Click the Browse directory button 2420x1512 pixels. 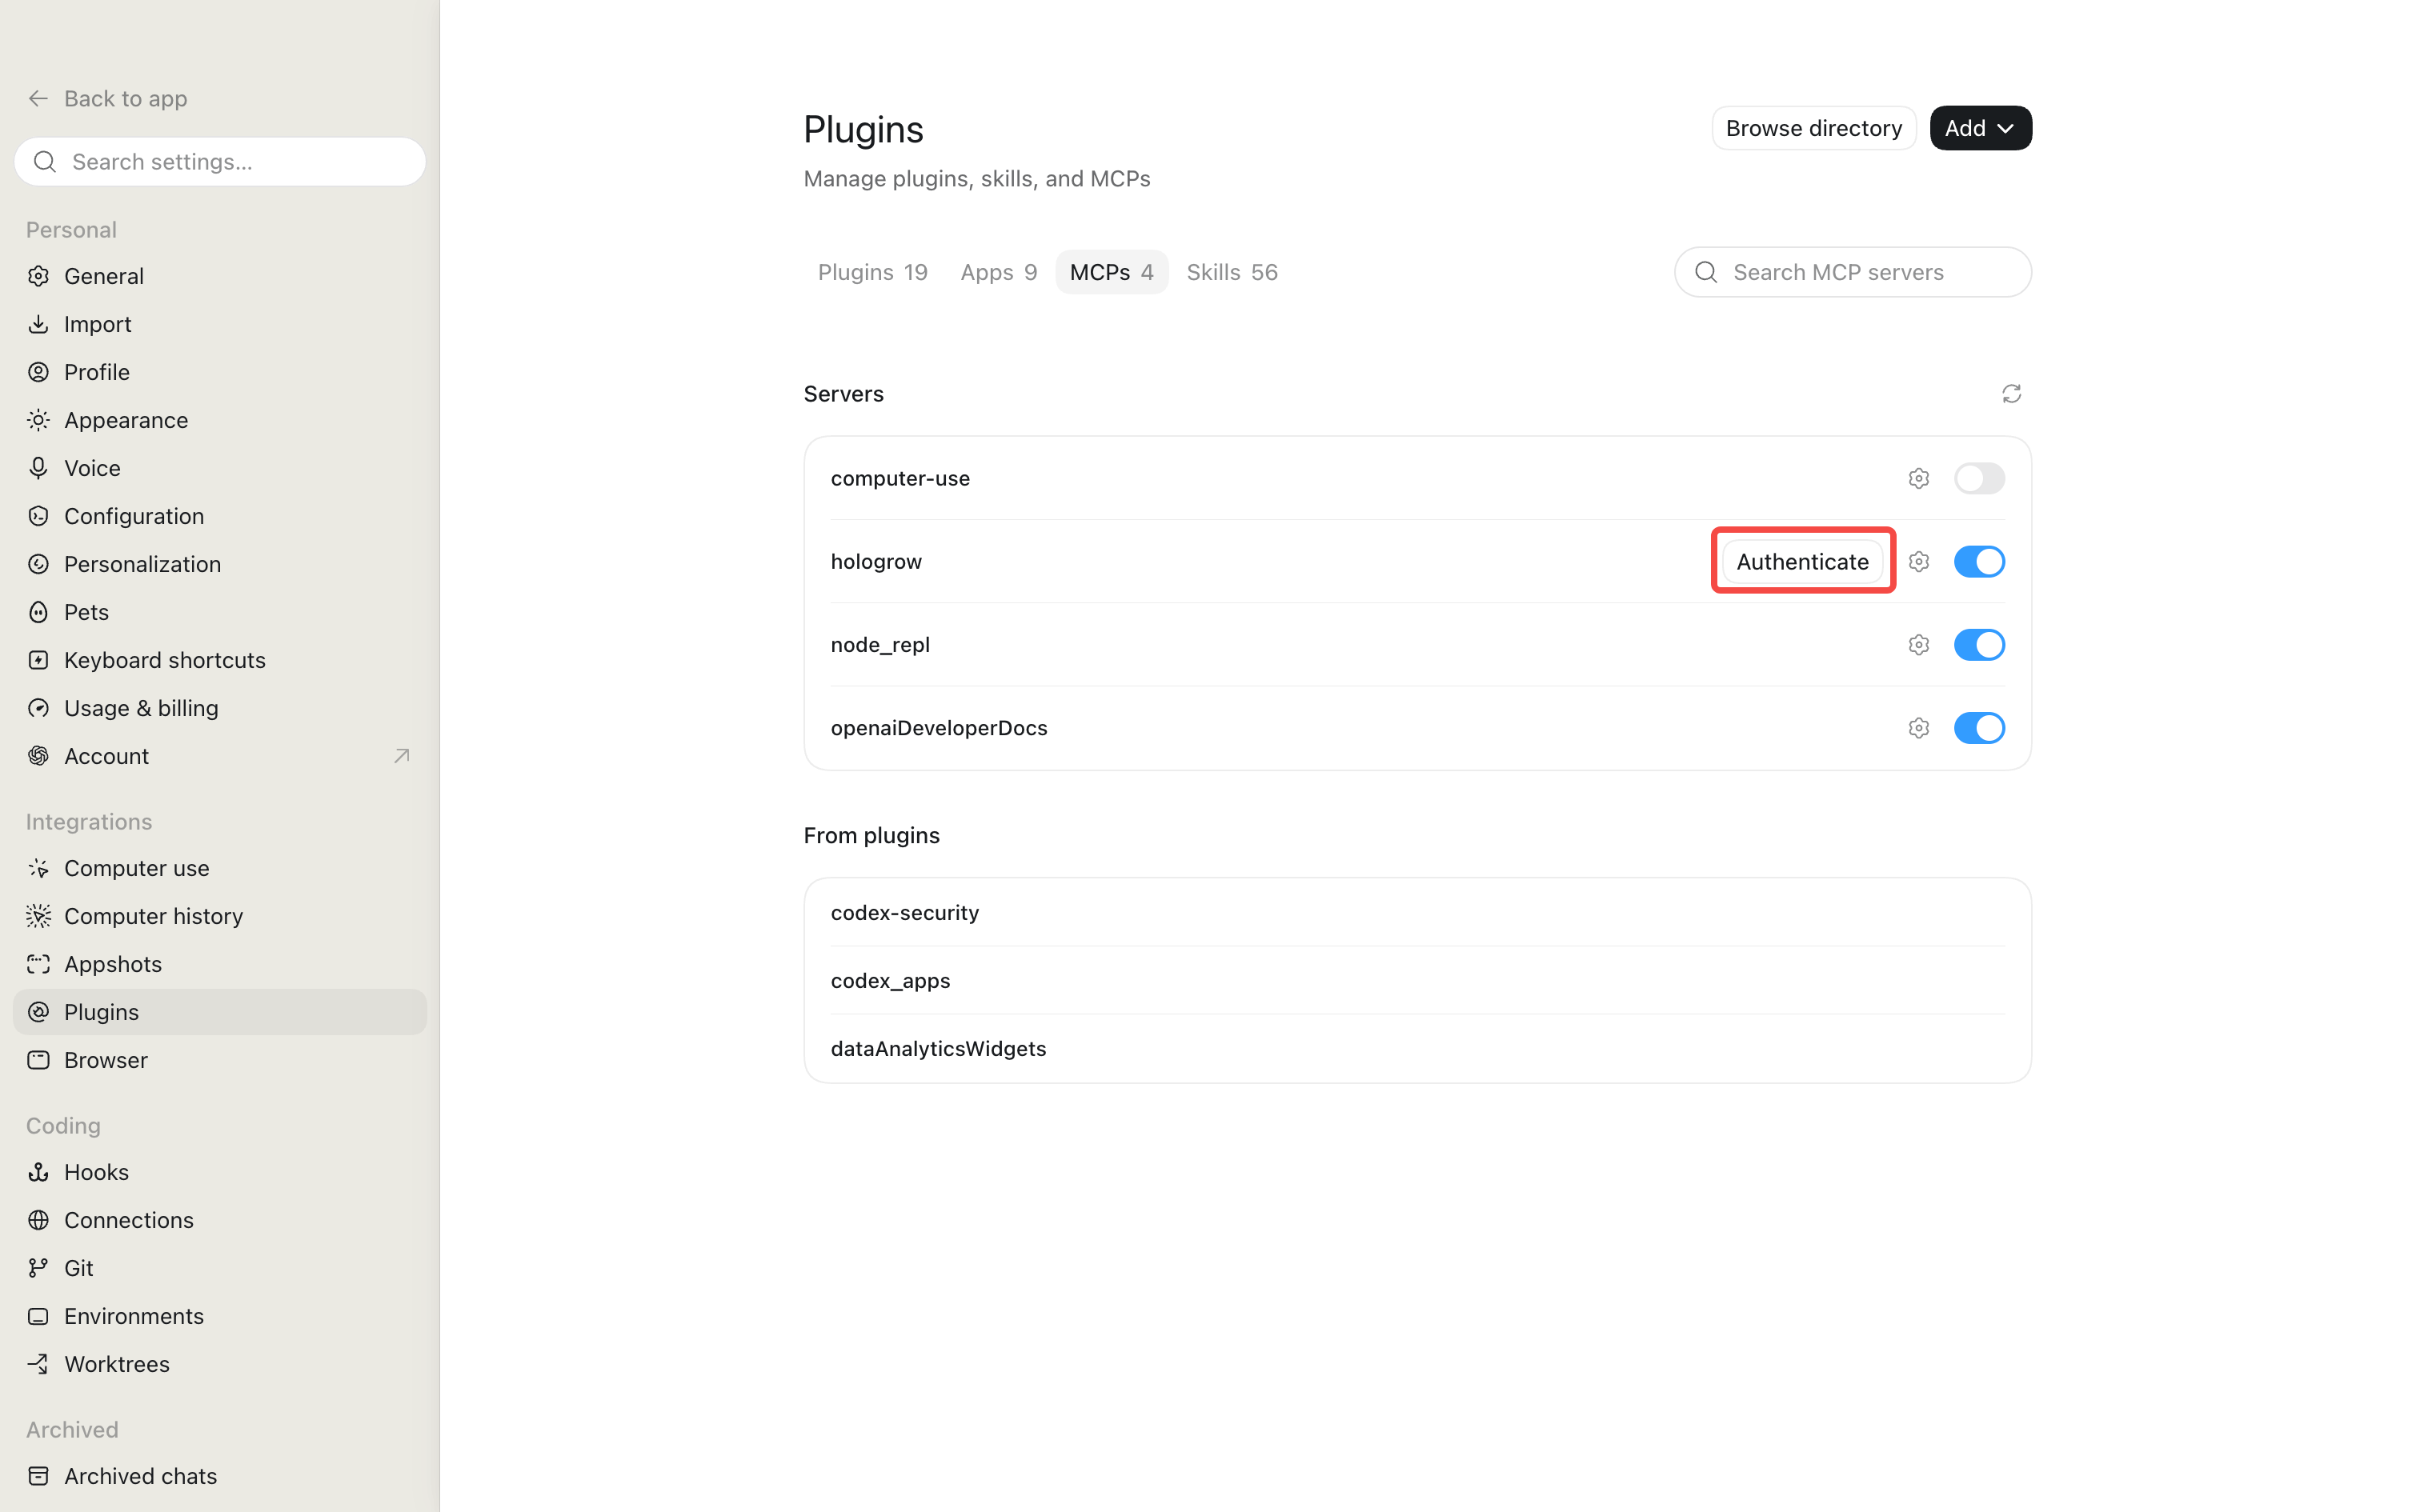pos(1813,128)
